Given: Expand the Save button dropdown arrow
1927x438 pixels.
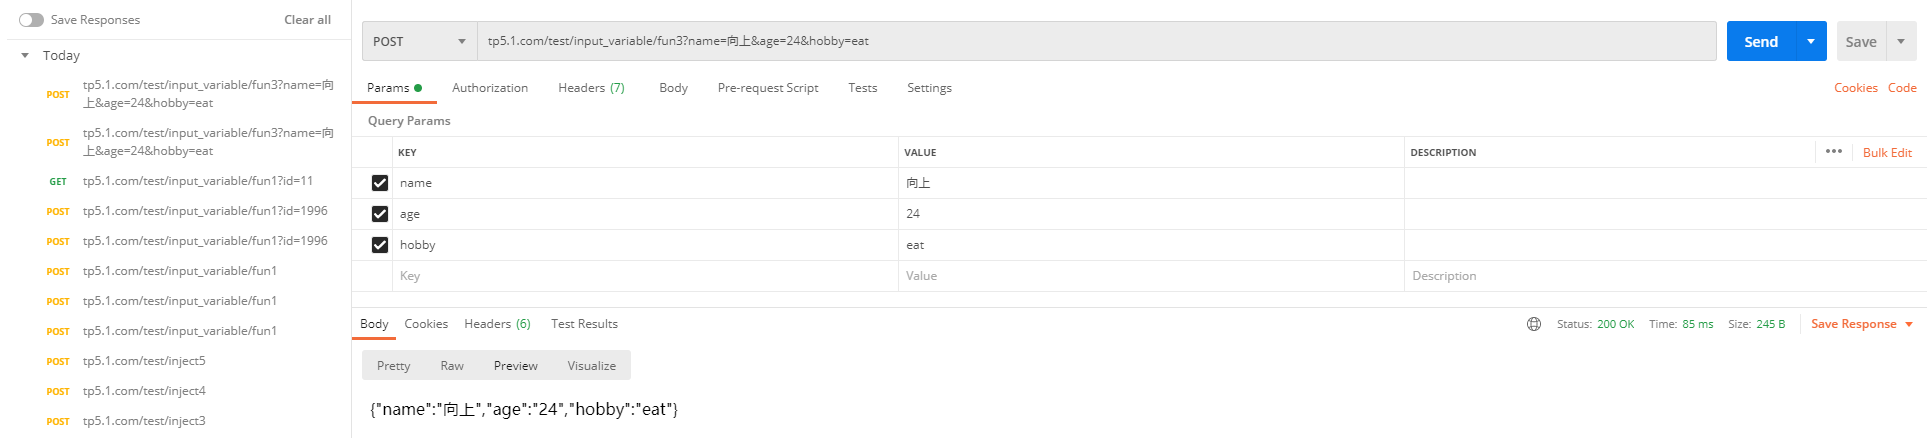Looking at the screenshot, I should tap(1901, 41).
